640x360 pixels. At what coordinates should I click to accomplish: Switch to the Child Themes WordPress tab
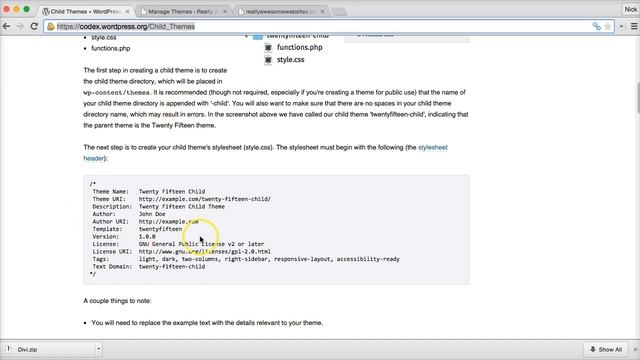coord(85,11)
